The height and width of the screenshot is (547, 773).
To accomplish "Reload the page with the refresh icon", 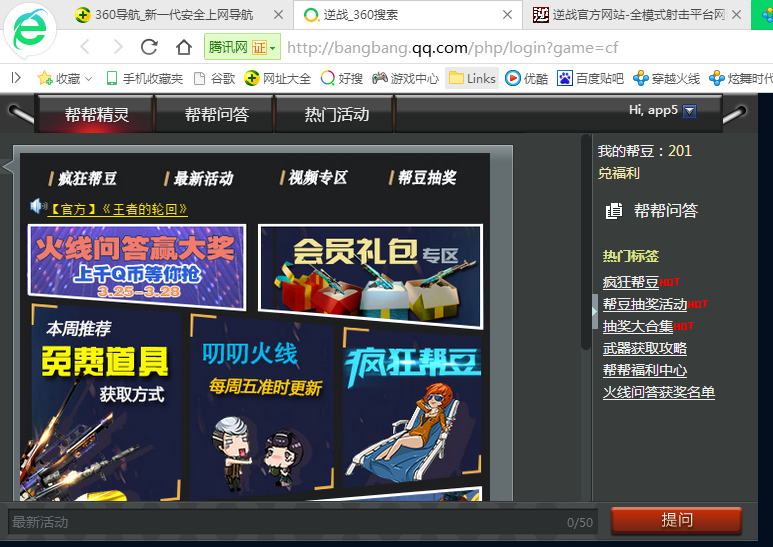I will [149, 47].
